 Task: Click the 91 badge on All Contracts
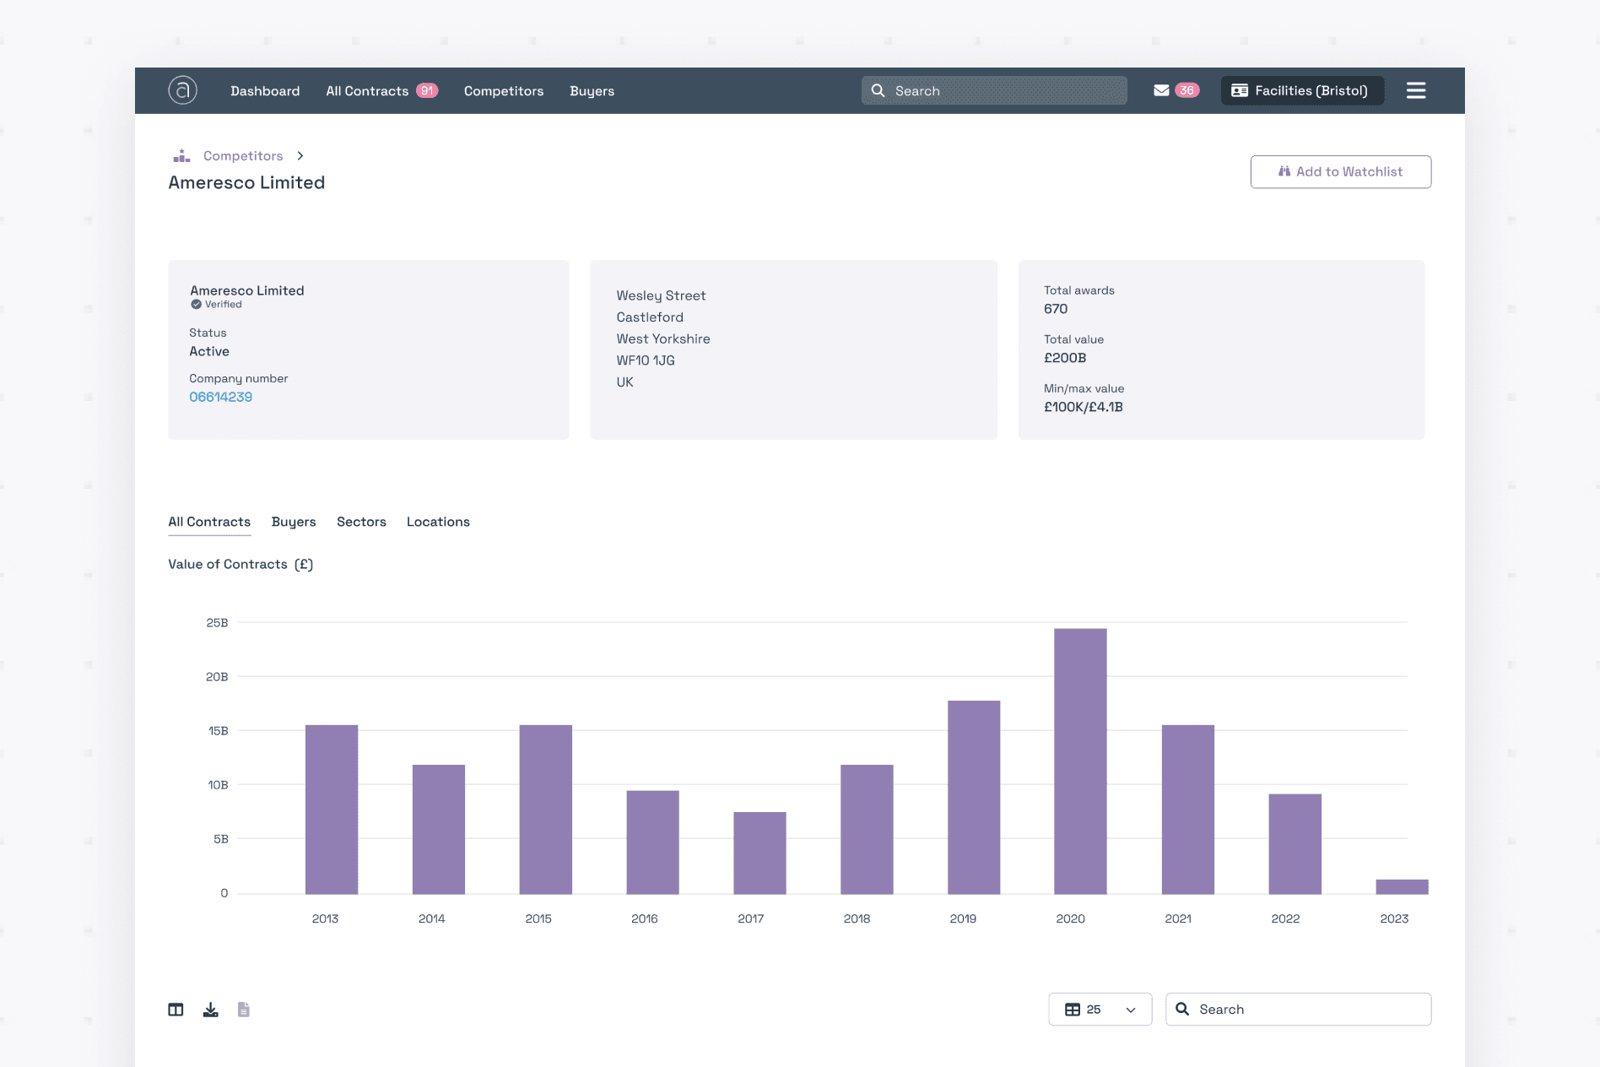pos(427,90)
